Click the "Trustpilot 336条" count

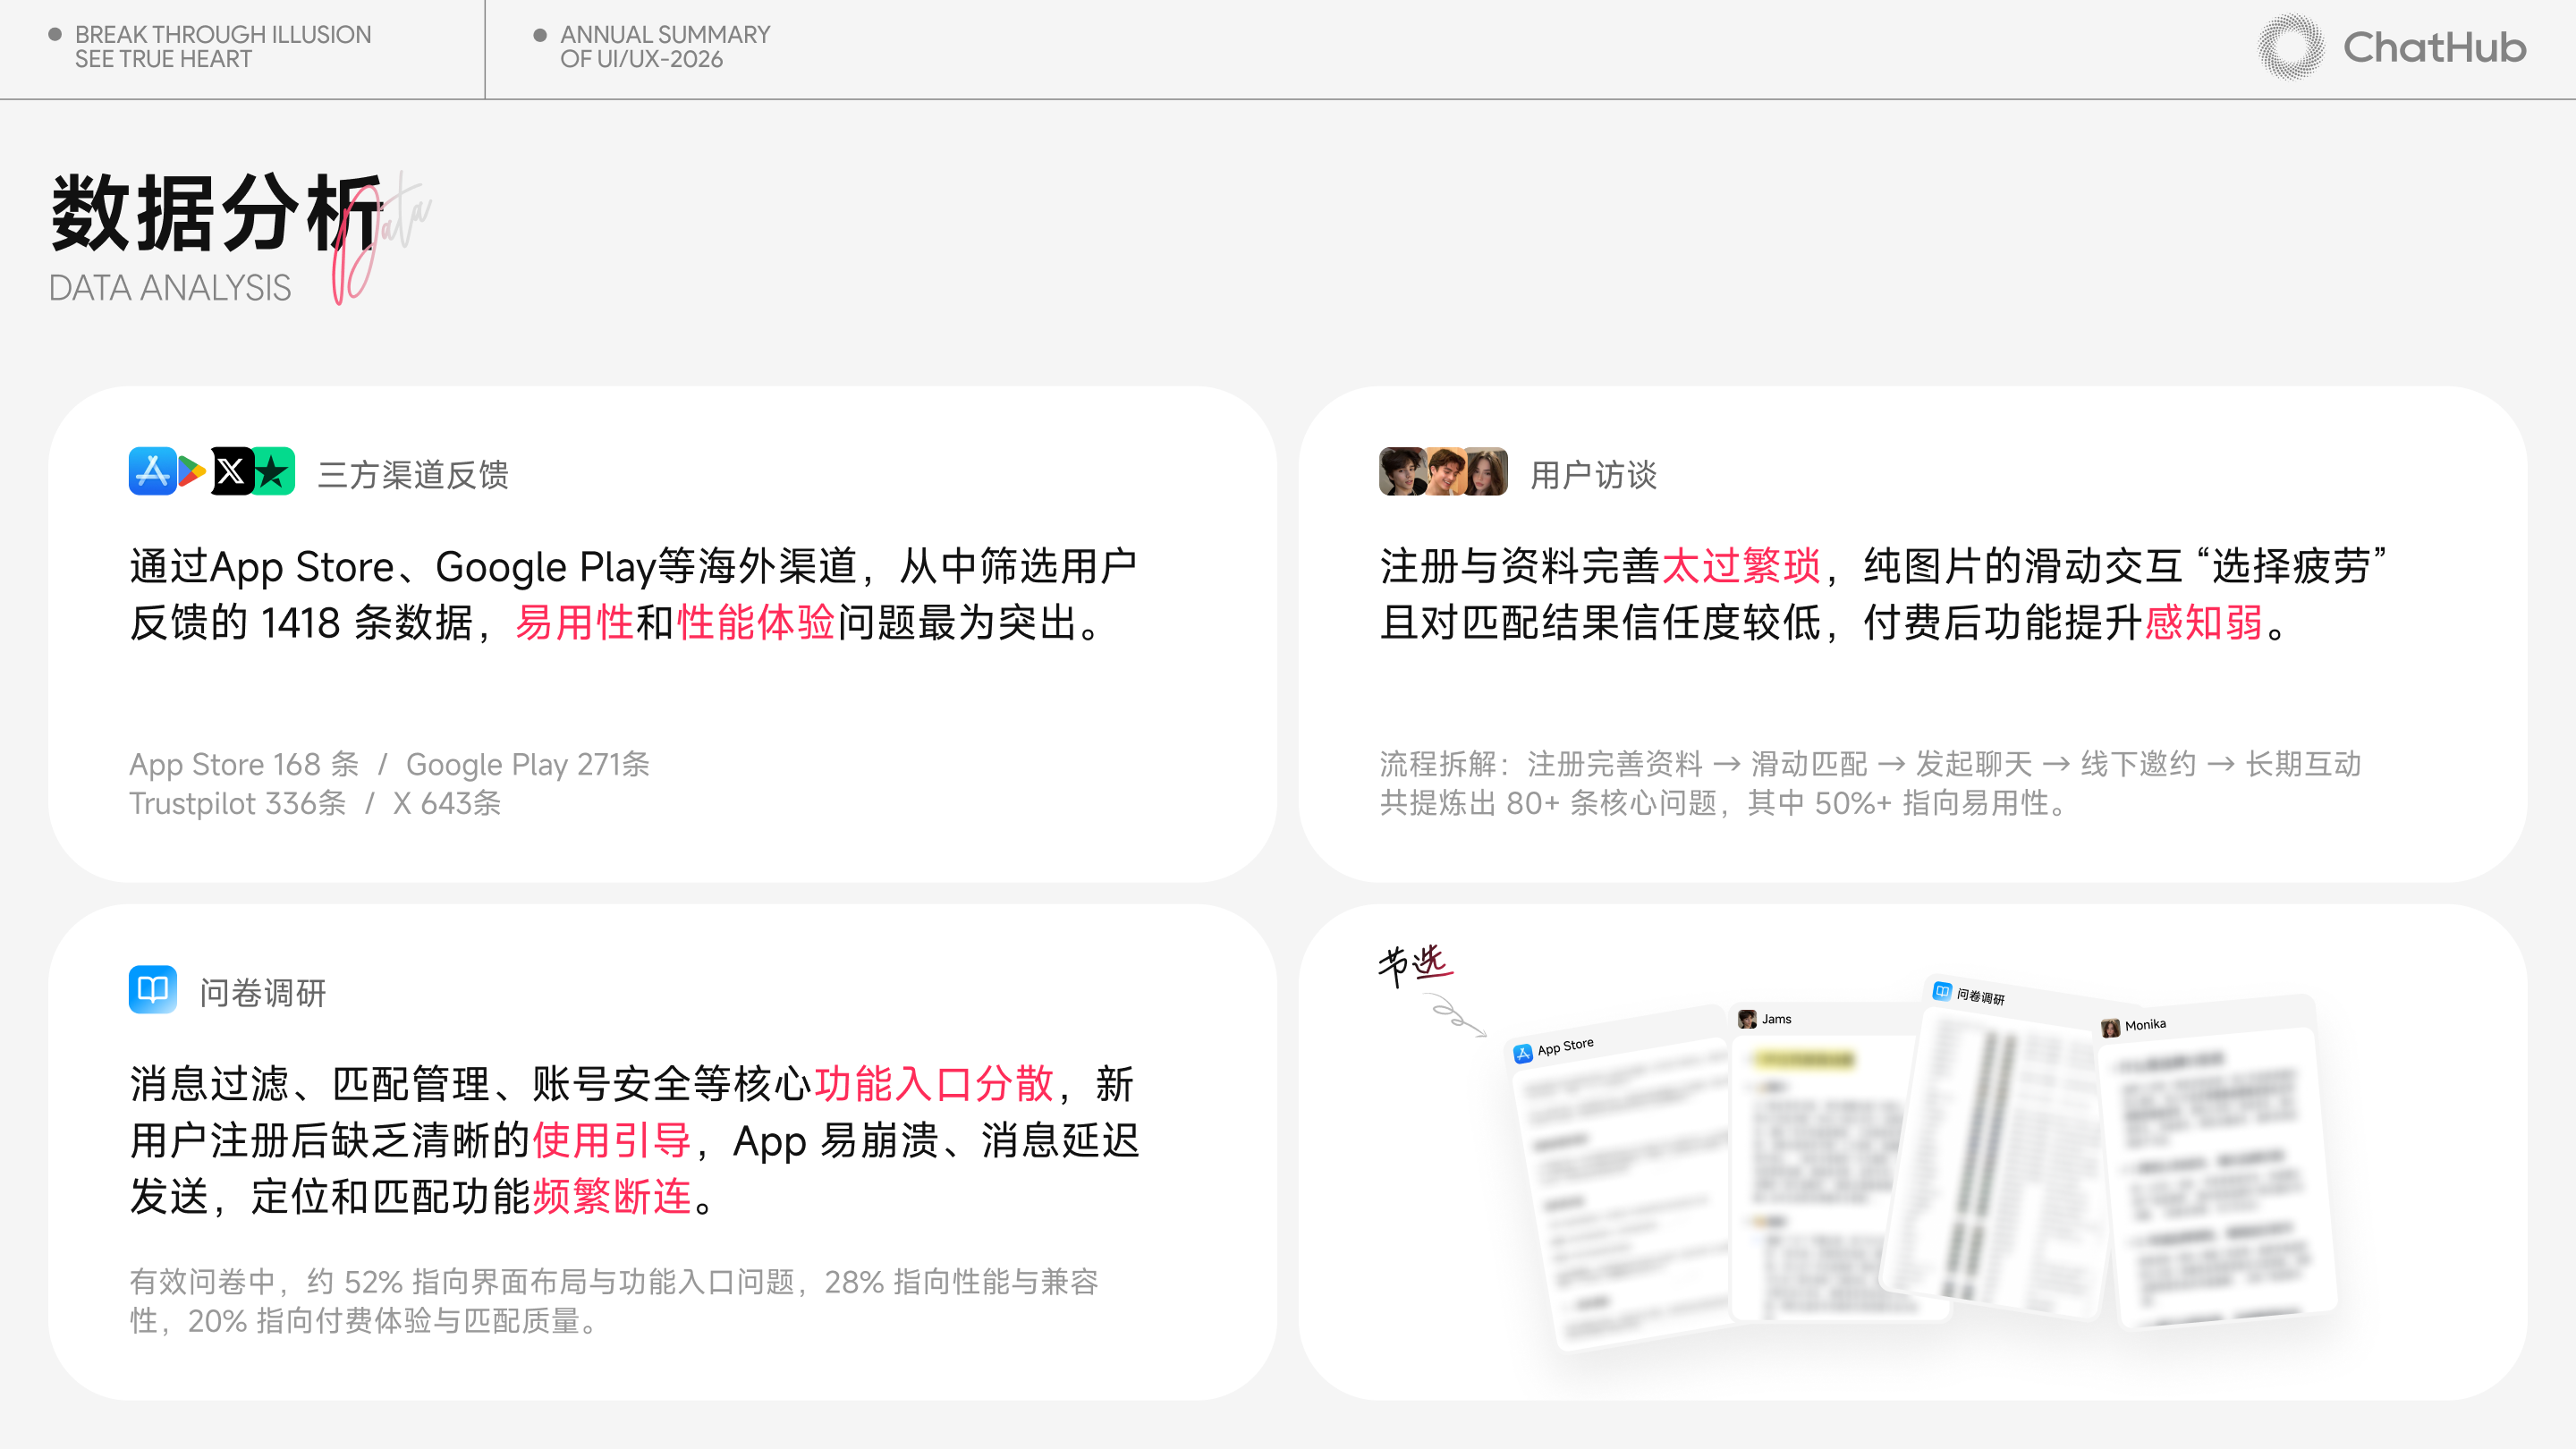pos(238,803)
